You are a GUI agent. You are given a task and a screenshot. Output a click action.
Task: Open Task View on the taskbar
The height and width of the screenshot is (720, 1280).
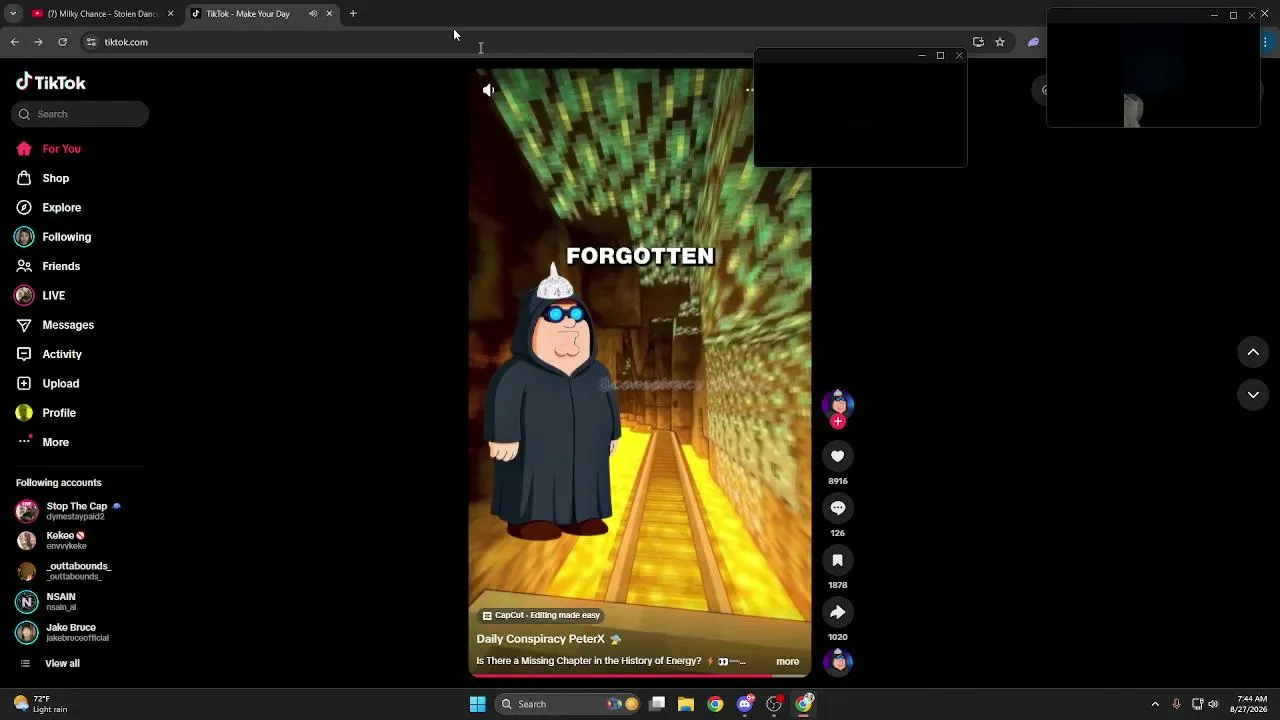[x=657, y=704]
